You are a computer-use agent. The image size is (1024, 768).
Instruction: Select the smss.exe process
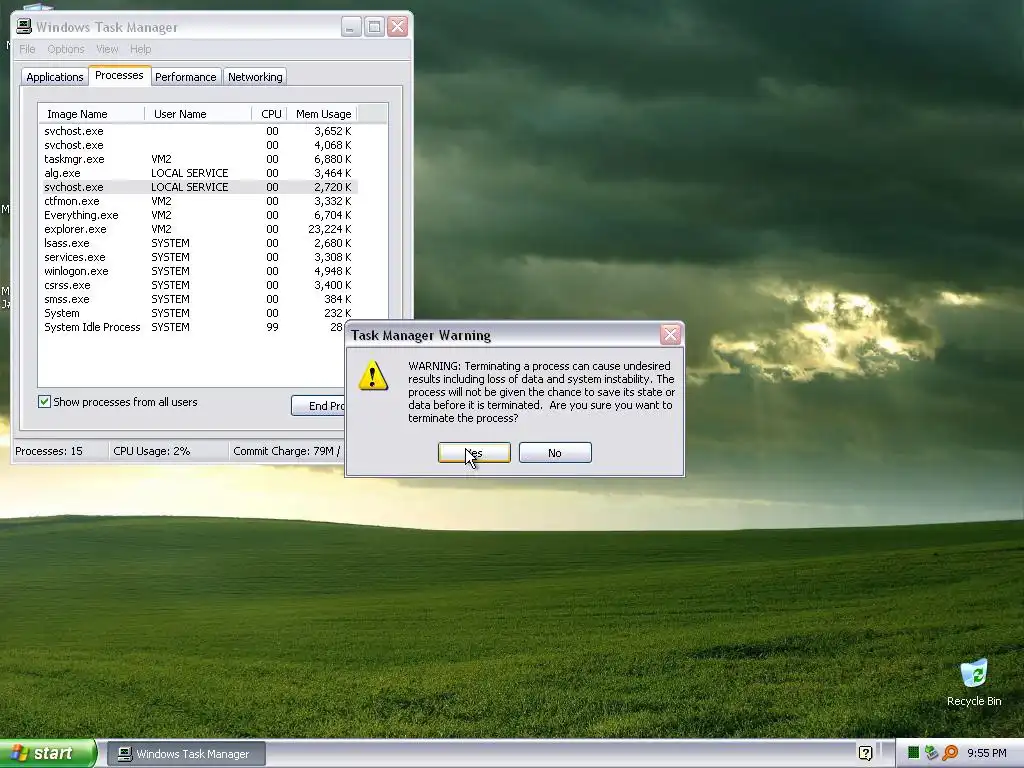(x=199, y=299)
